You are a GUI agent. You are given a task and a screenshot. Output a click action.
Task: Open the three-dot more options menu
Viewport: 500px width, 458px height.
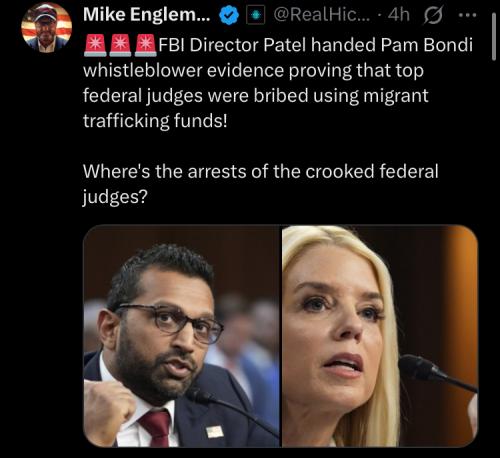tap(467, 15)
